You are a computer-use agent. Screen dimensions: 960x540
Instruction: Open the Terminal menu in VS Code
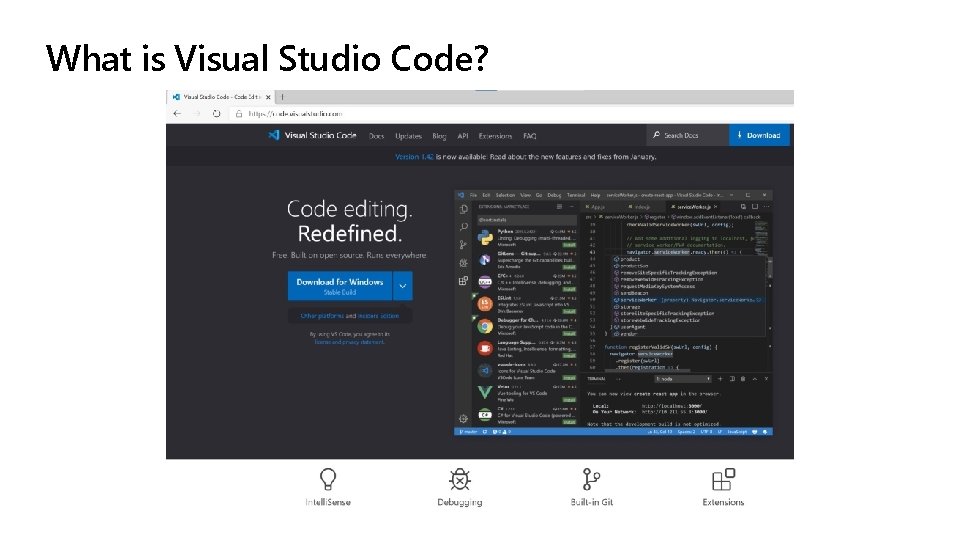(x=576, y=195)
